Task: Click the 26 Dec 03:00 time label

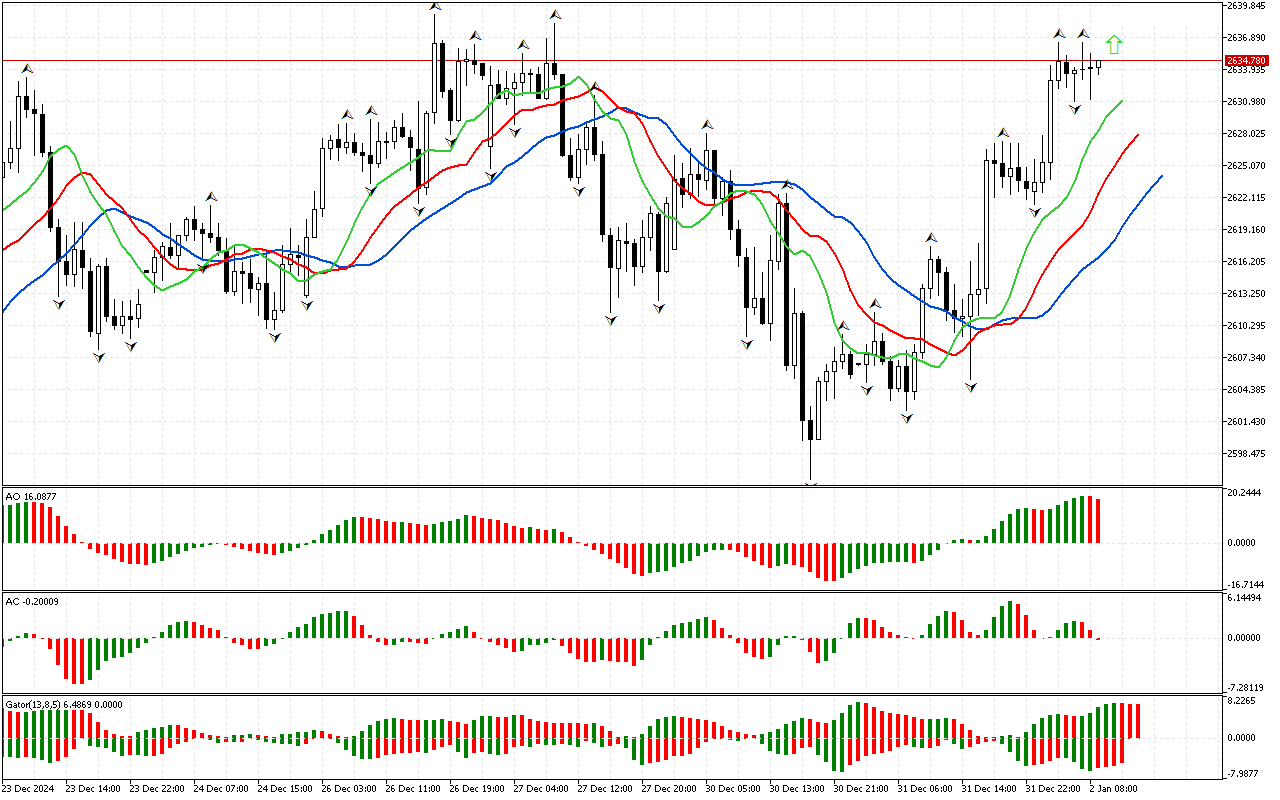Action: 350,789
